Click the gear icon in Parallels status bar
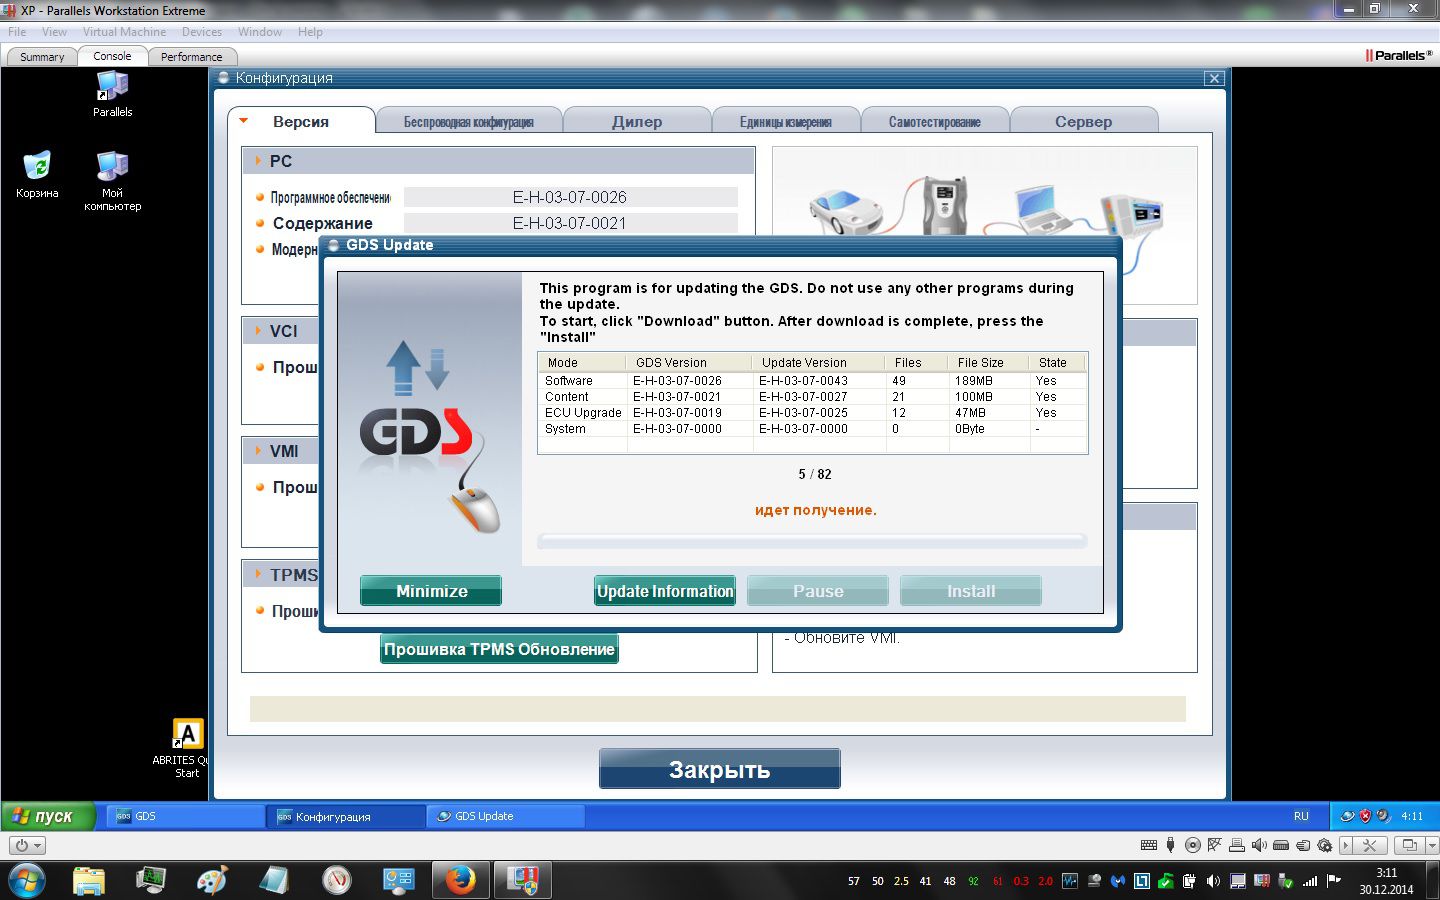 [x=1325, y=845]
